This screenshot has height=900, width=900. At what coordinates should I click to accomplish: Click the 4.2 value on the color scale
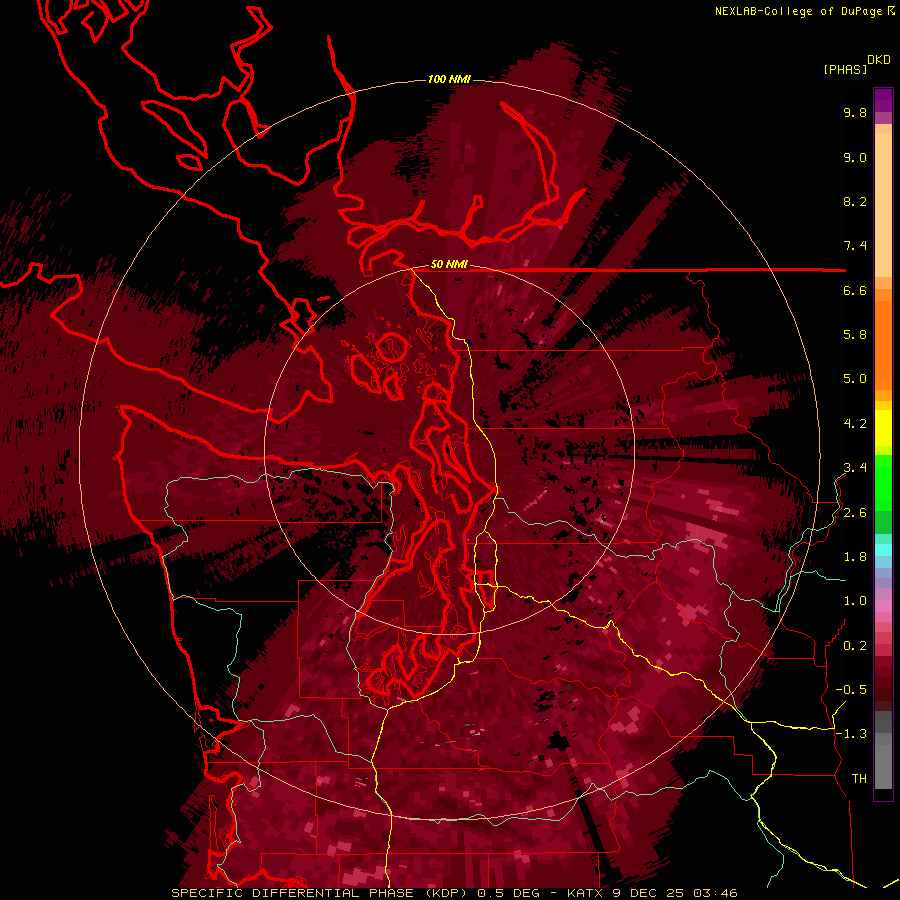[855, 424]
